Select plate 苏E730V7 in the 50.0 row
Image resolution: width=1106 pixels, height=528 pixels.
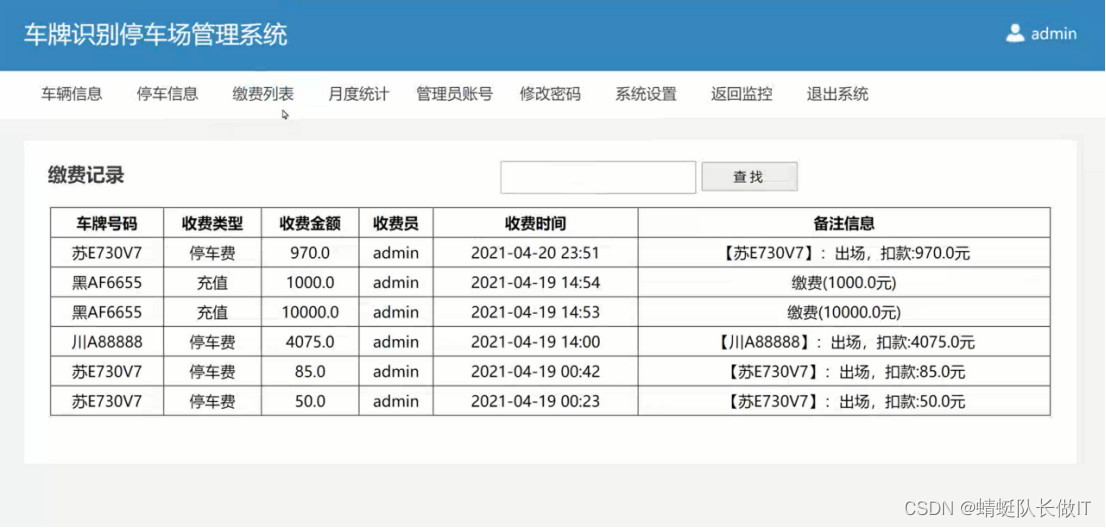(x=107, y=401)
